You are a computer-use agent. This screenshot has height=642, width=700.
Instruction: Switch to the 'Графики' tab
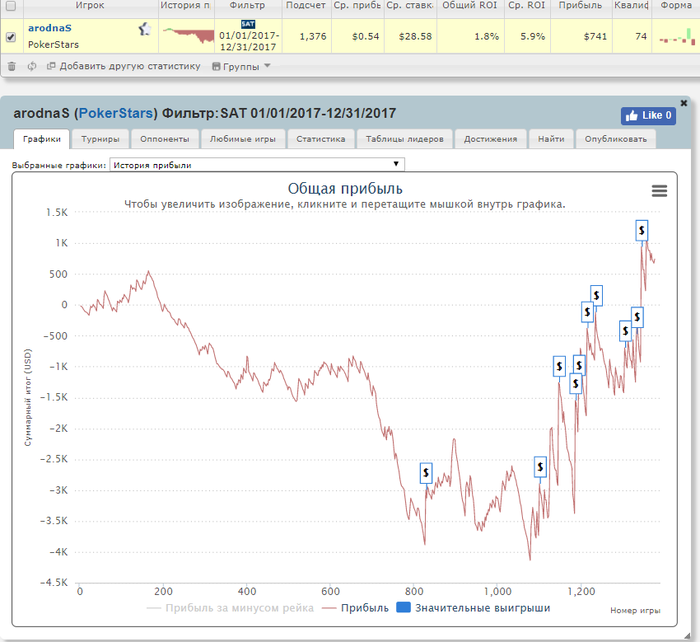point(42,139)
